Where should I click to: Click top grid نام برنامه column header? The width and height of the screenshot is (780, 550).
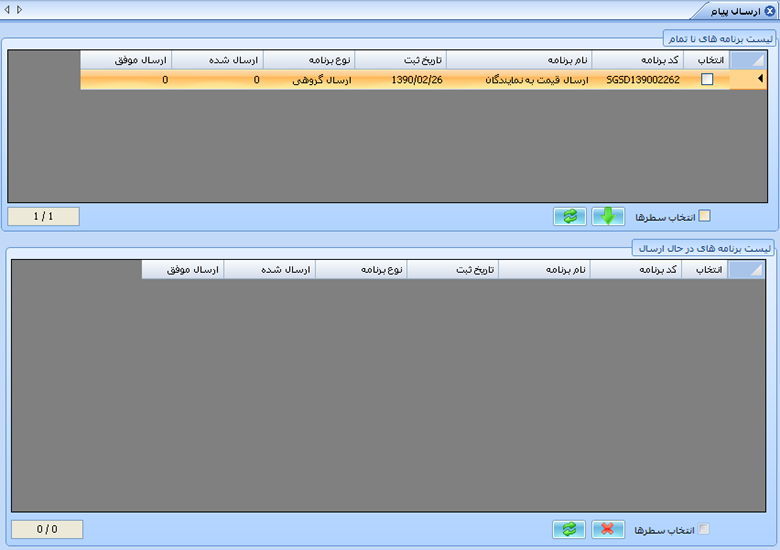coord(519,60)
